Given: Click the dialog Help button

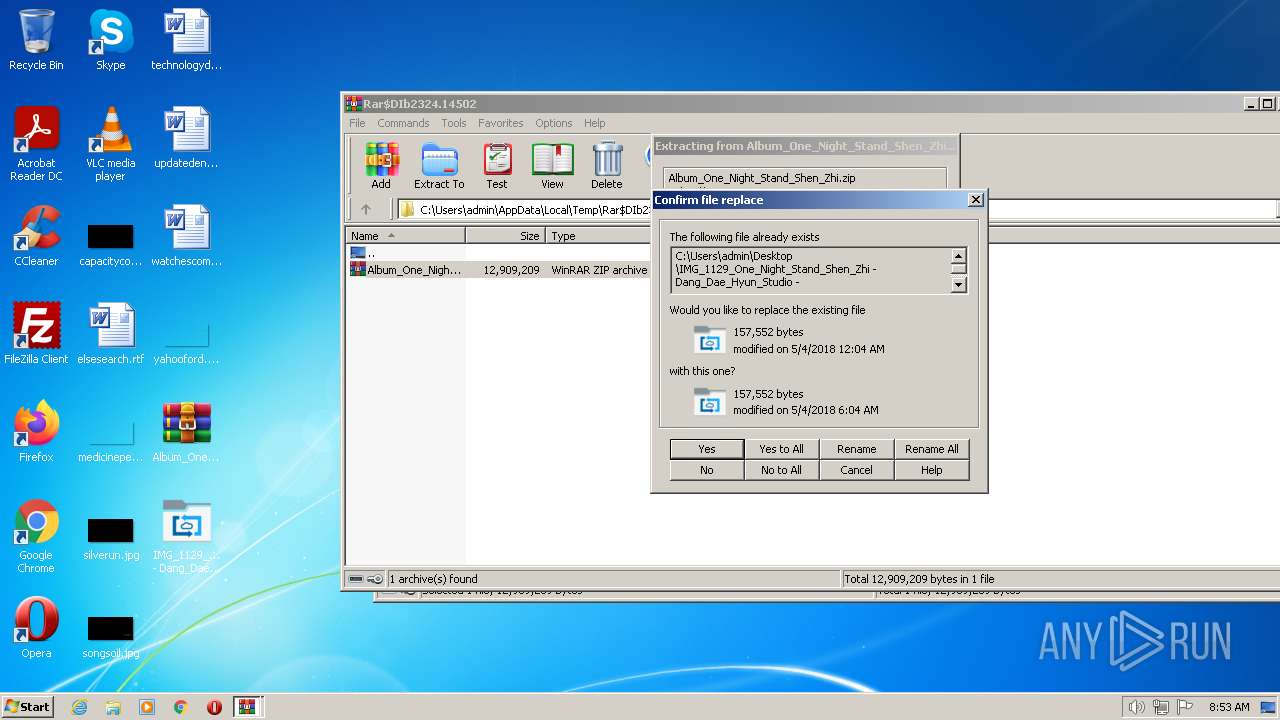Looking at the screenshot, I should 931,470.
